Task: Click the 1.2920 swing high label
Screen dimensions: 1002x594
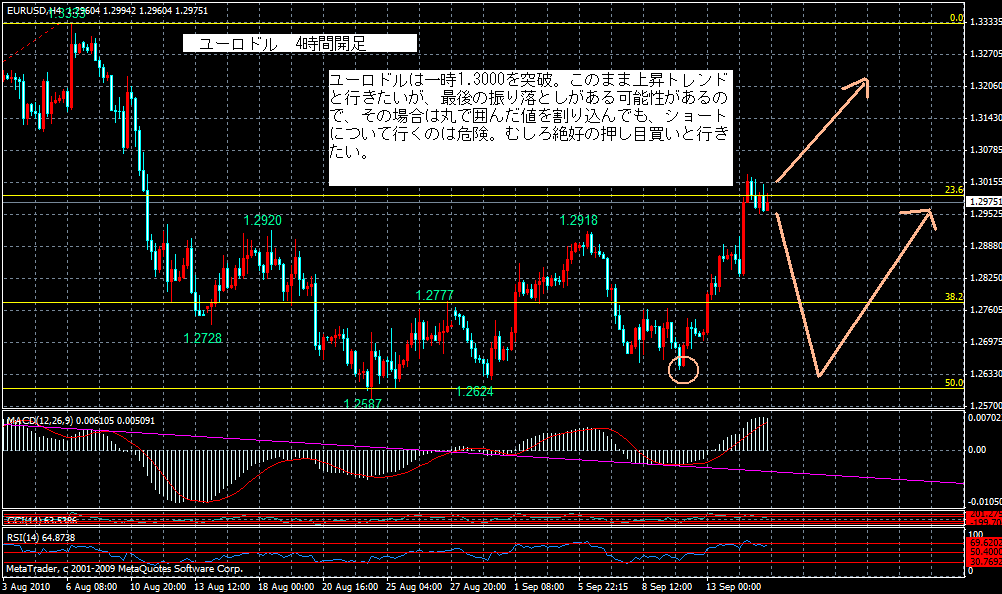Action: tap(263, 220)
